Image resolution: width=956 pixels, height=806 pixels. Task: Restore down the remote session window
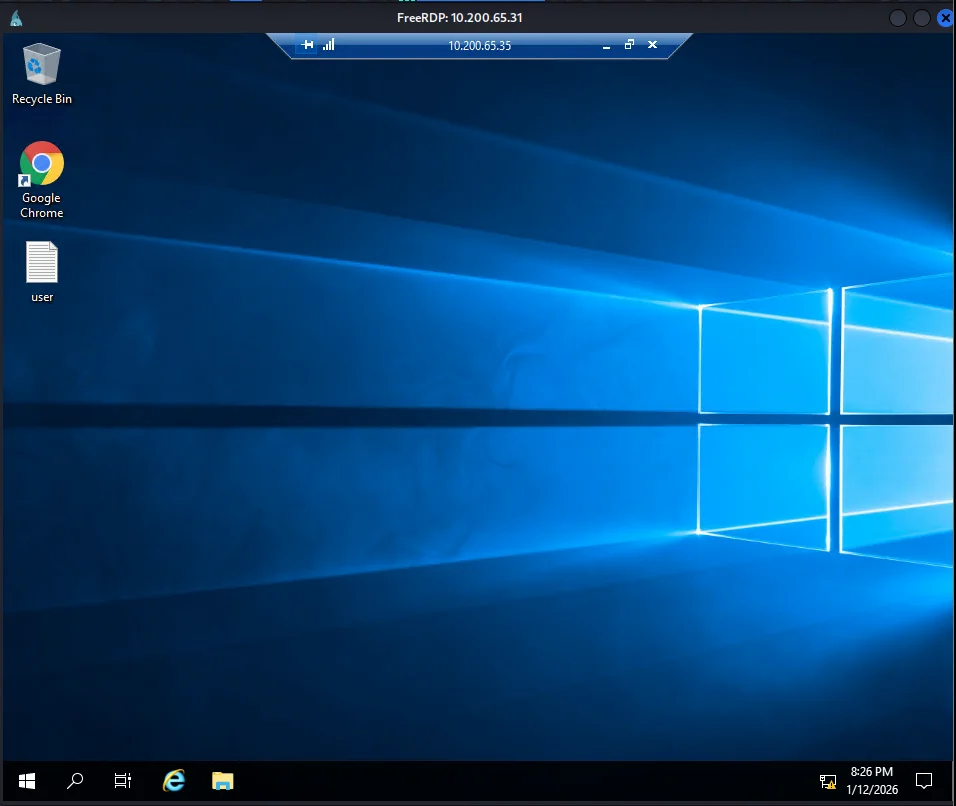629,45
